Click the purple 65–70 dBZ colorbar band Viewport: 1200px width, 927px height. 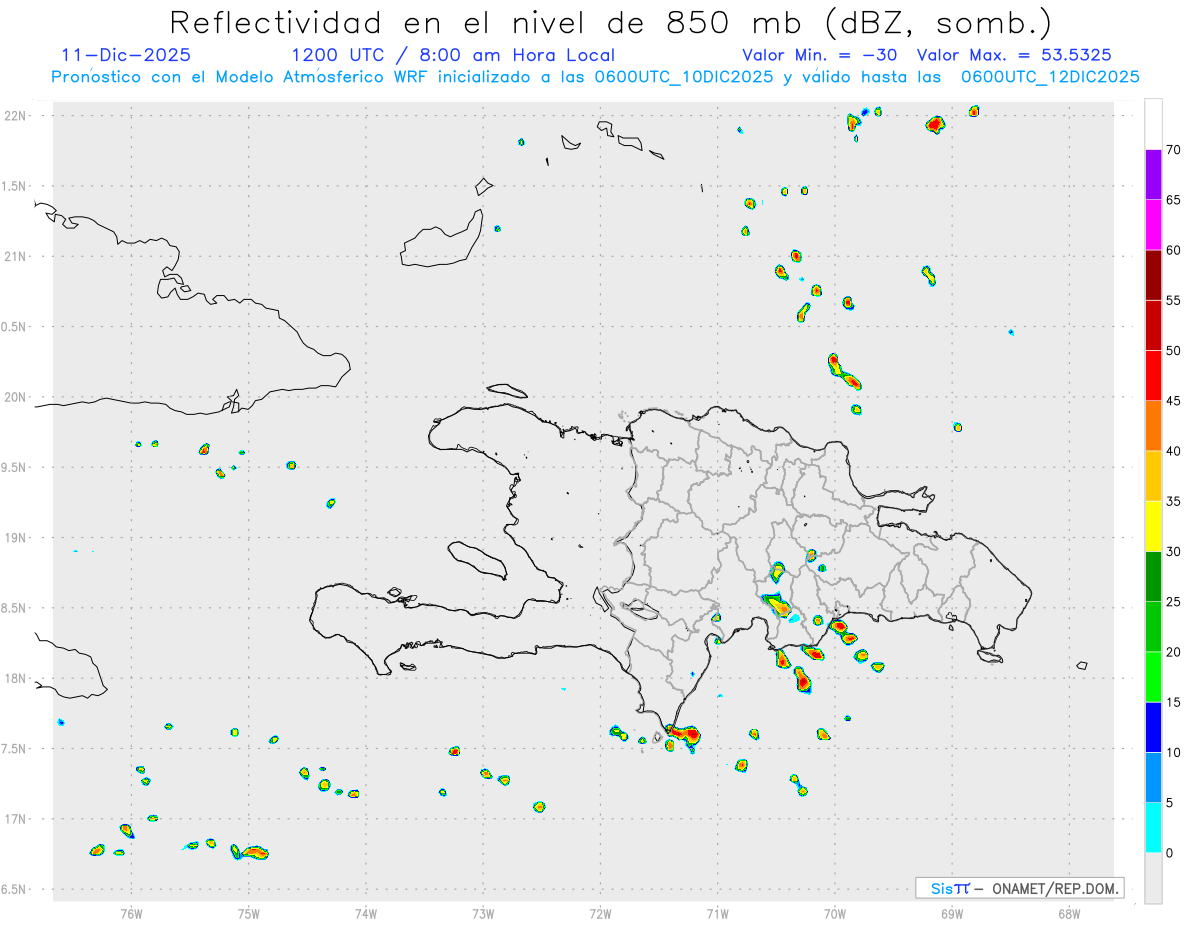[x=1153, y=174]
